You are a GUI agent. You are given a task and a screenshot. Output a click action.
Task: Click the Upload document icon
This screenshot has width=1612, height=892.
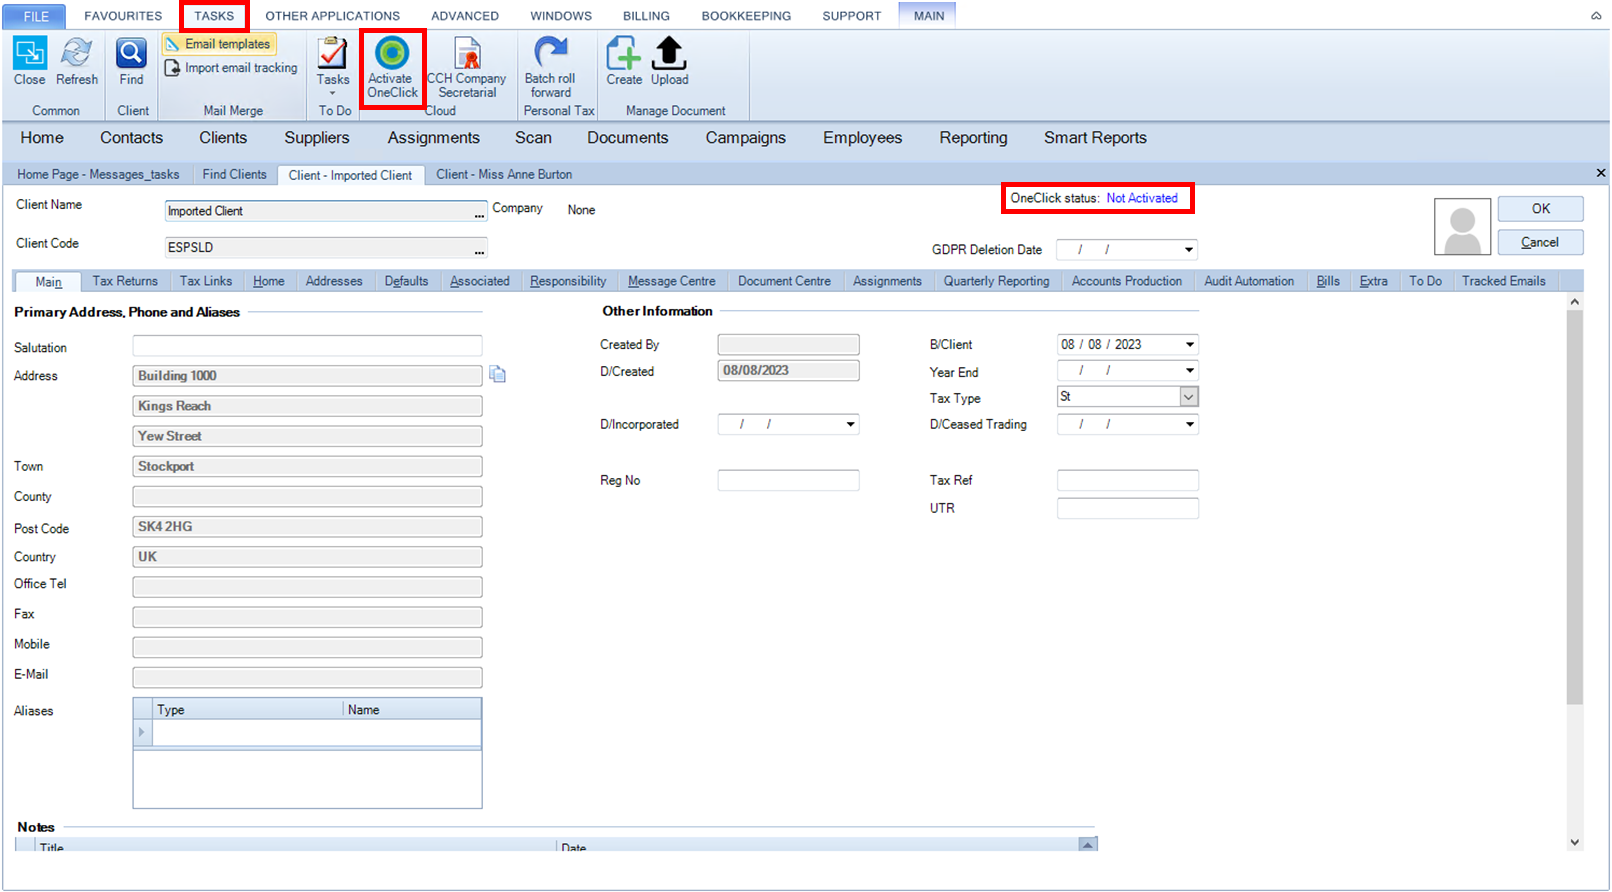click(669, 53)
